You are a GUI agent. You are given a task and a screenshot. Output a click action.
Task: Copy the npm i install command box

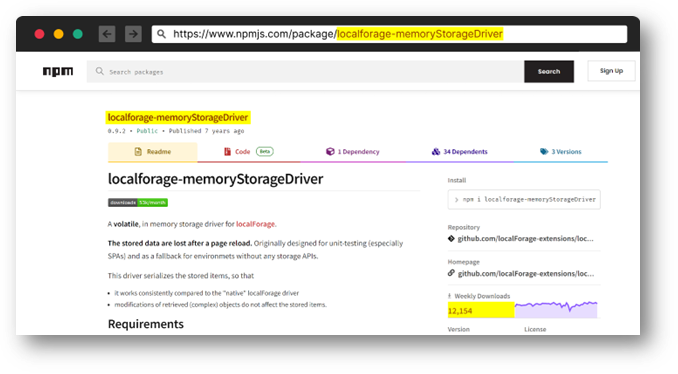[x=524, y=199]
